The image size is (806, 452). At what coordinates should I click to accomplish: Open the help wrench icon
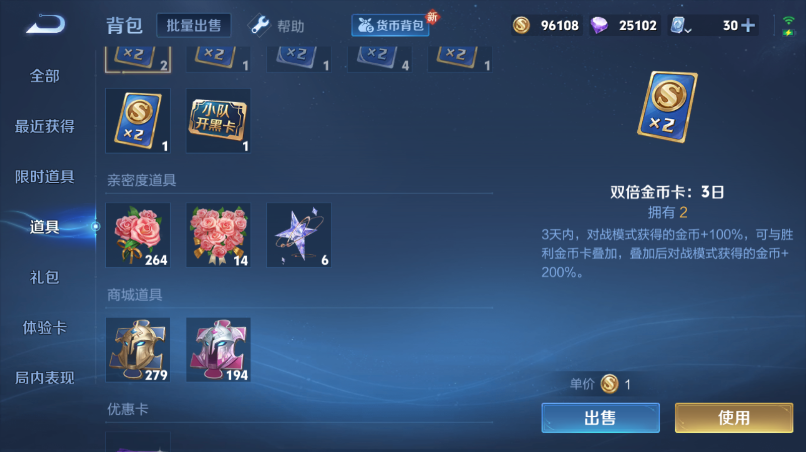coord(259,25)
